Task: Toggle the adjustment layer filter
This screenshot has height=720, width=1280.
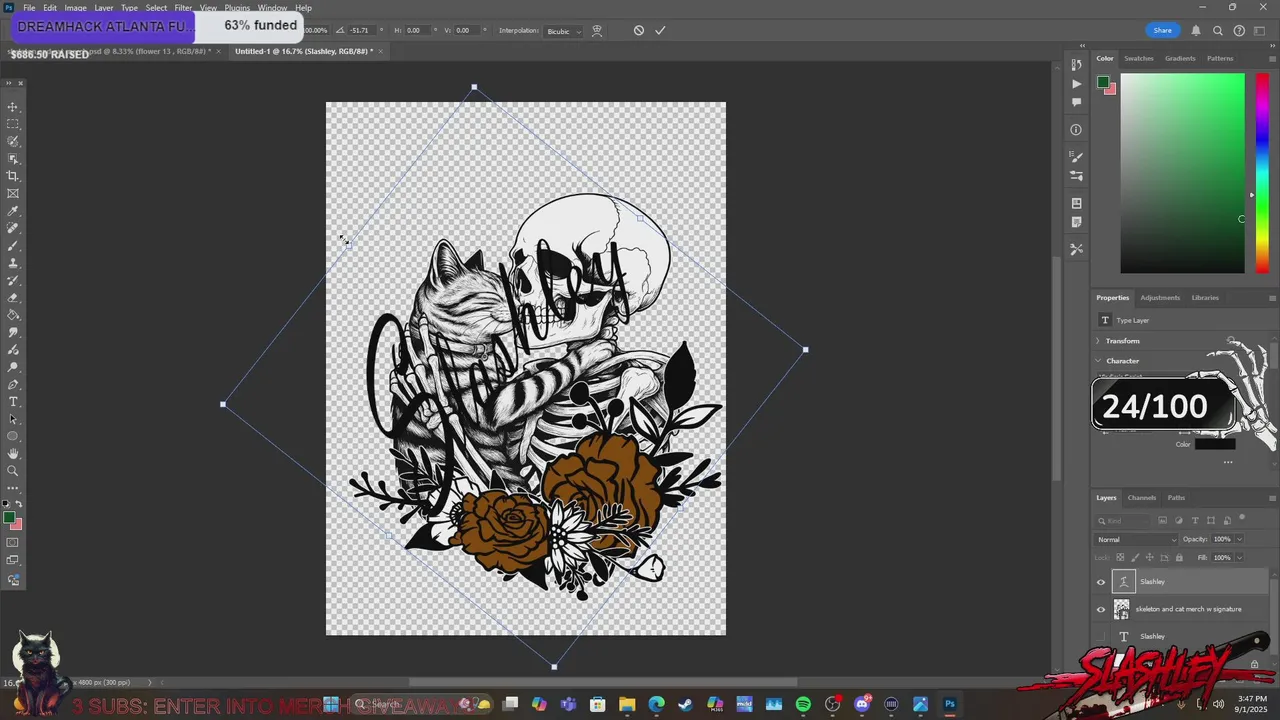Action: (1178, 520)
